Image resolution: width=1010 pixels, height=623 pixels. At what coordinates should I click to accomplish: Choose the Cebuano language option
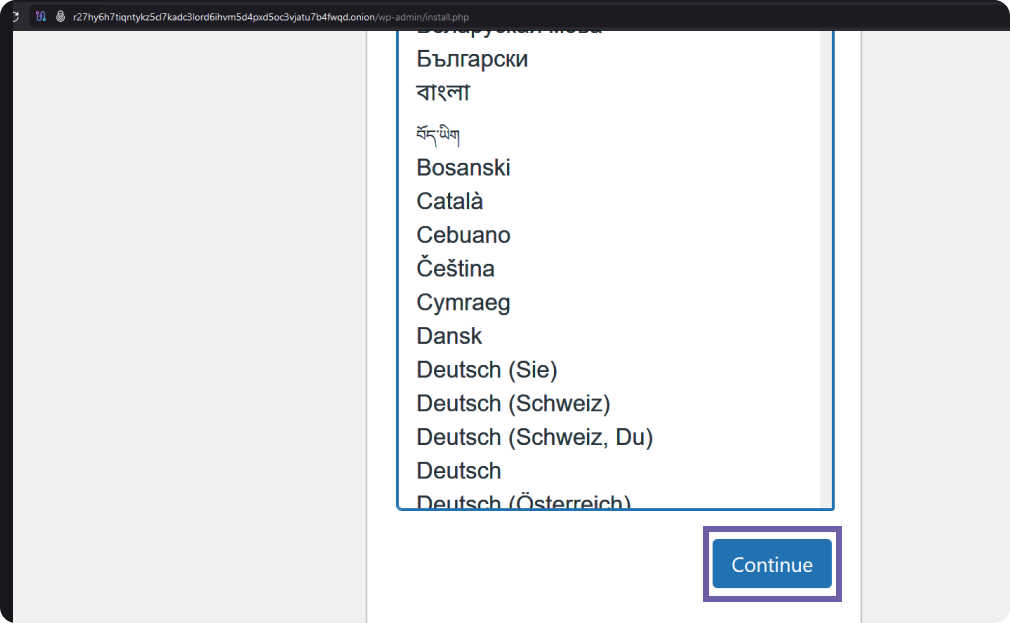pyautogui.click(x=463, y=235)
